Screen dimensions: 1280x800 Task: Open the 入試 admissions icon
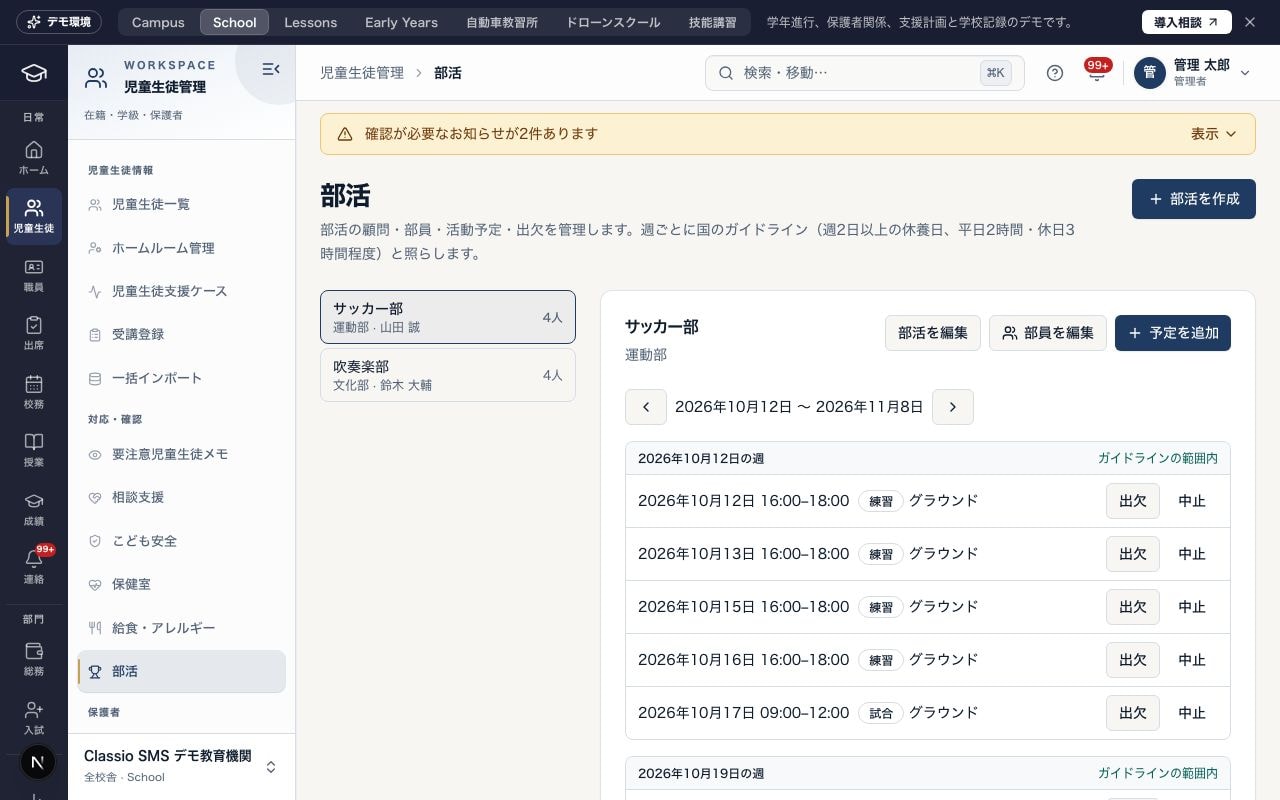(34, 717)
